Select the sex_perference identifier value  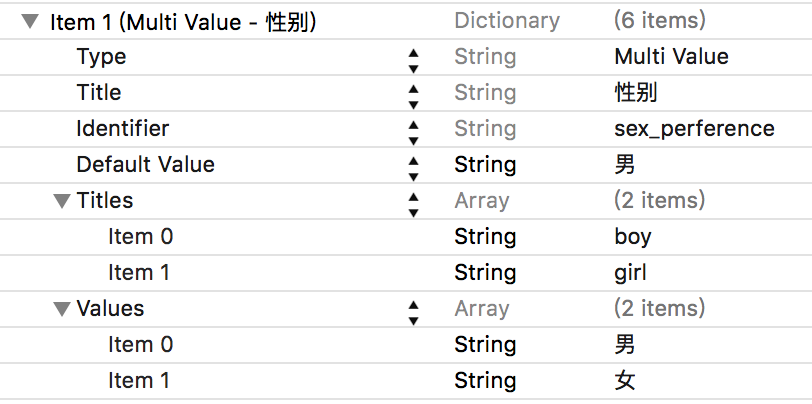click(694, 129)
